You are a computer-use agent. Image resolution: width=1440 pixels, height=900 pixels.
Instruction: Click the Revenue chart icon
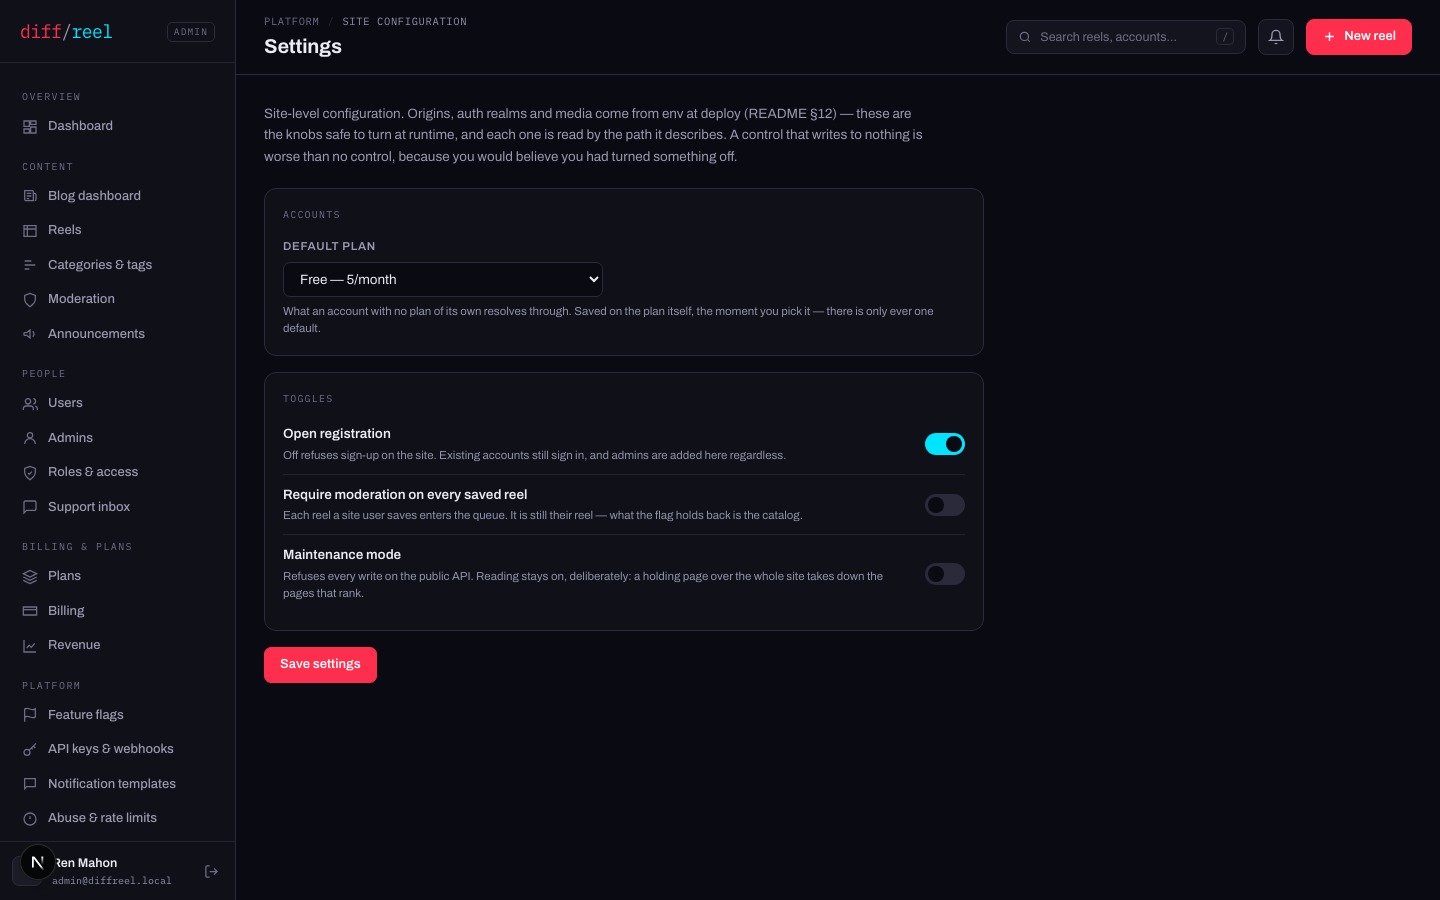click(x=30, y=646)
